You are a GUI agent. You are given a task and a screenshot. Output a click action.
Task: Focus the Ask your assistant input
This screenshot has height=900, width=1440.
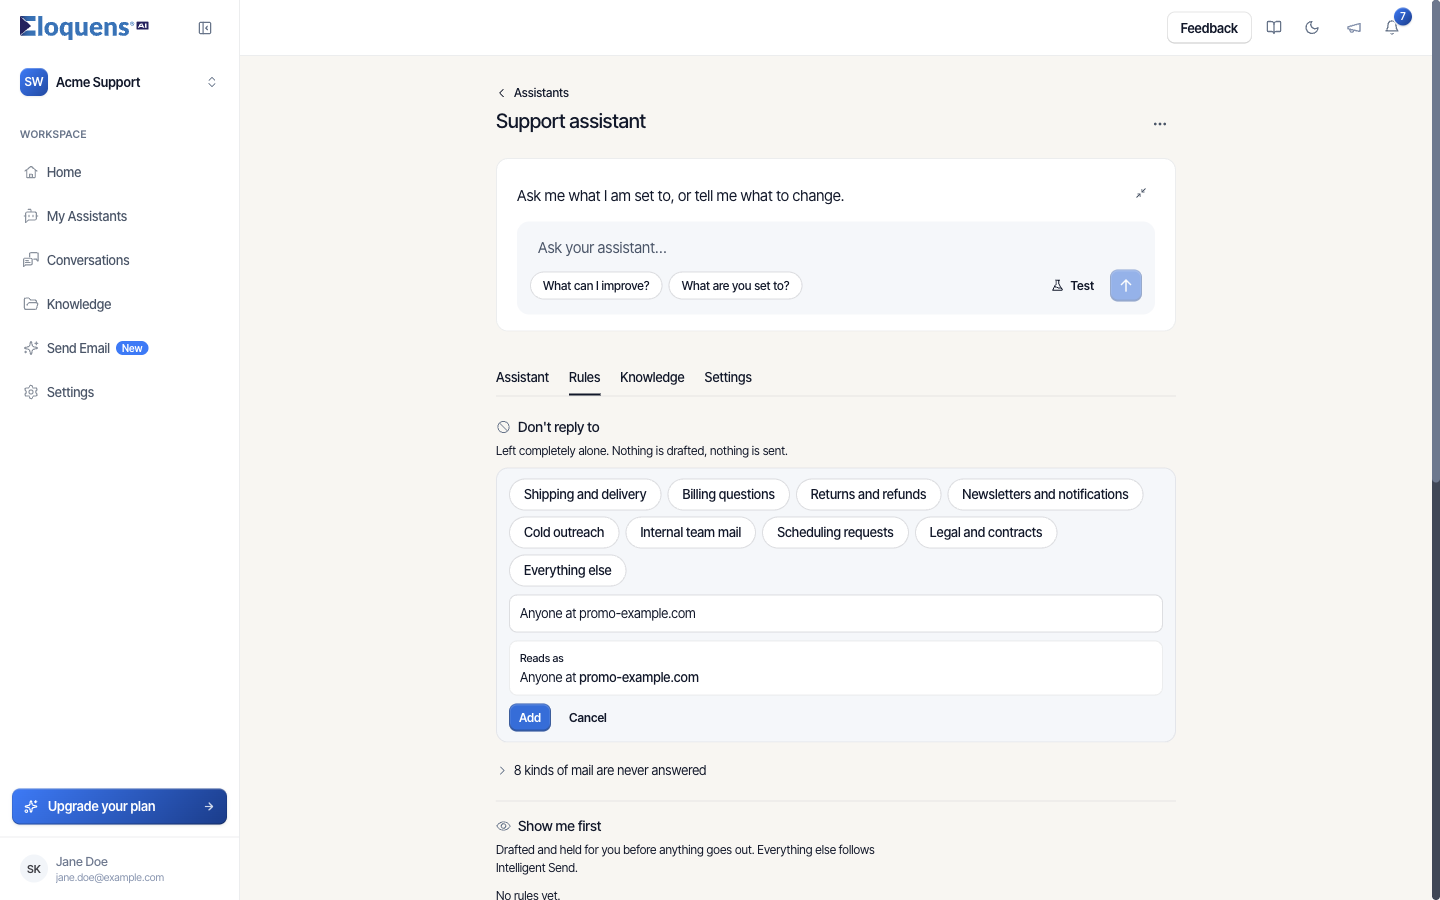(835, 248)
